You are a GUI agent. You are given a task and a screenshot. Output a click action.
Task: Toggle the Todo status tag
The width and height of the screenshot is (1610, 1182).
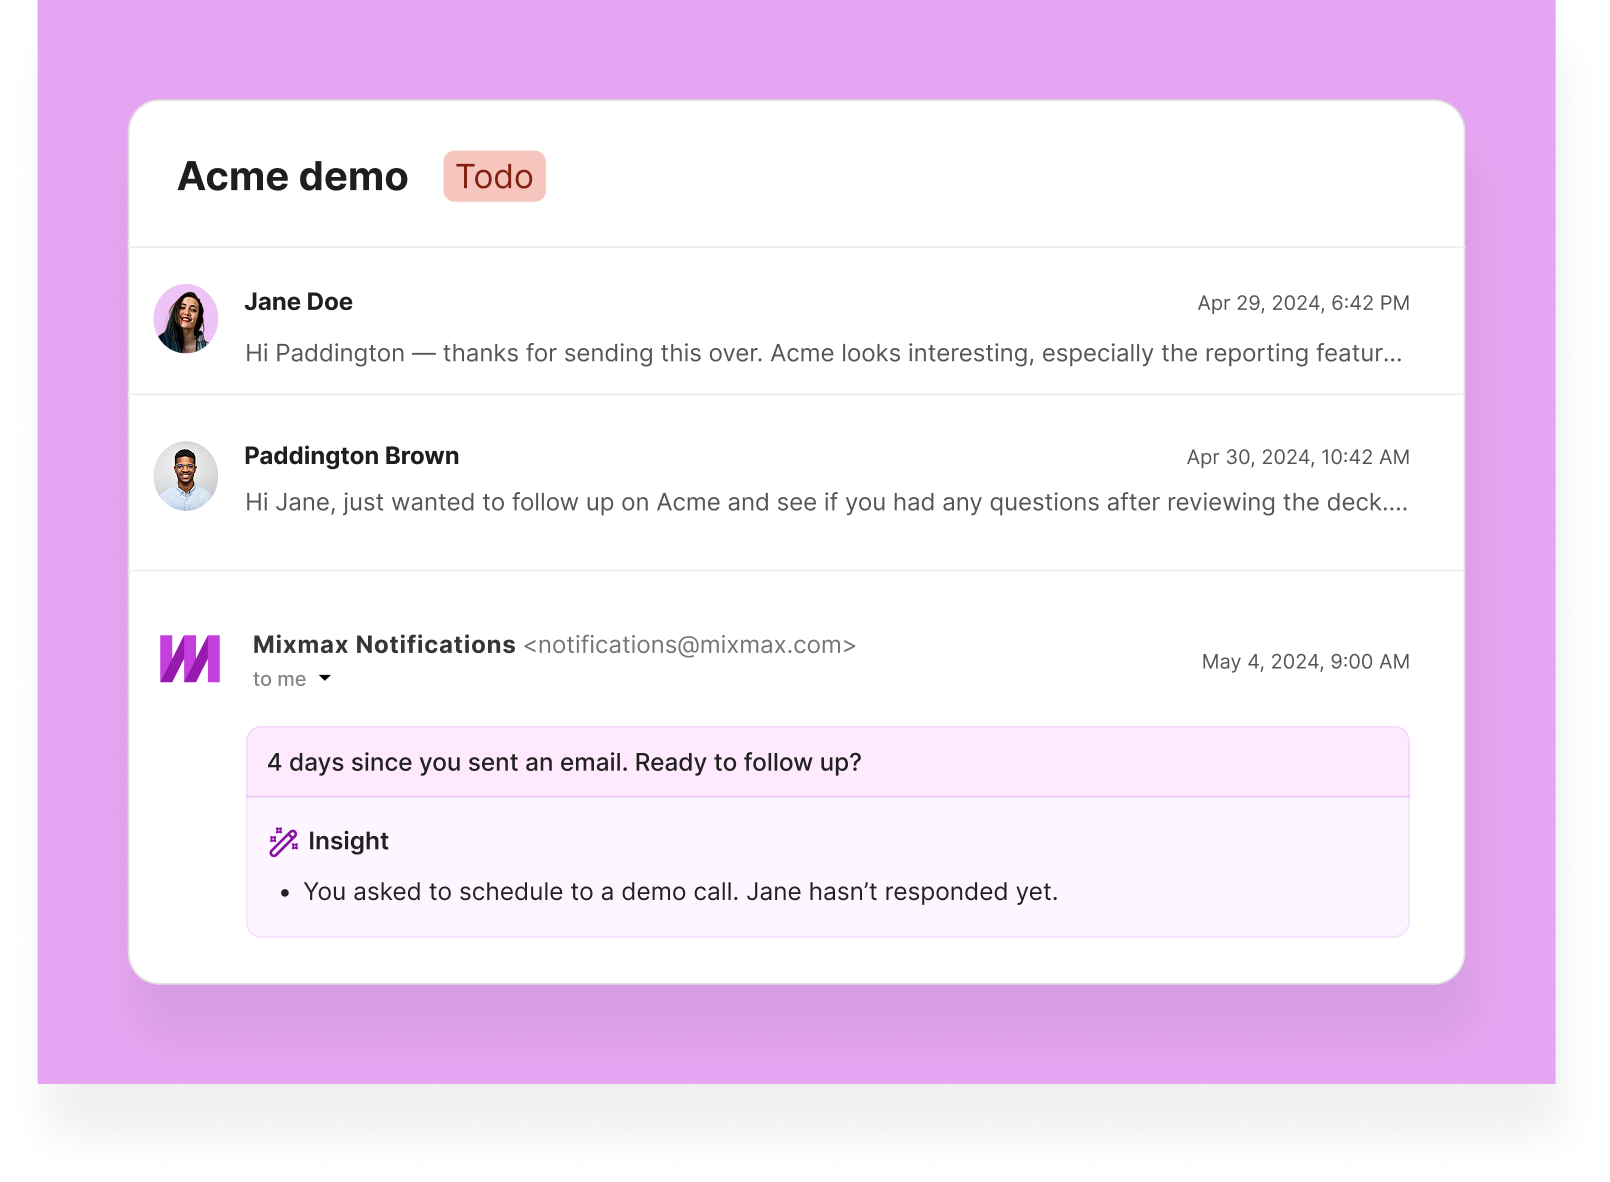click(x=494, y=176)
